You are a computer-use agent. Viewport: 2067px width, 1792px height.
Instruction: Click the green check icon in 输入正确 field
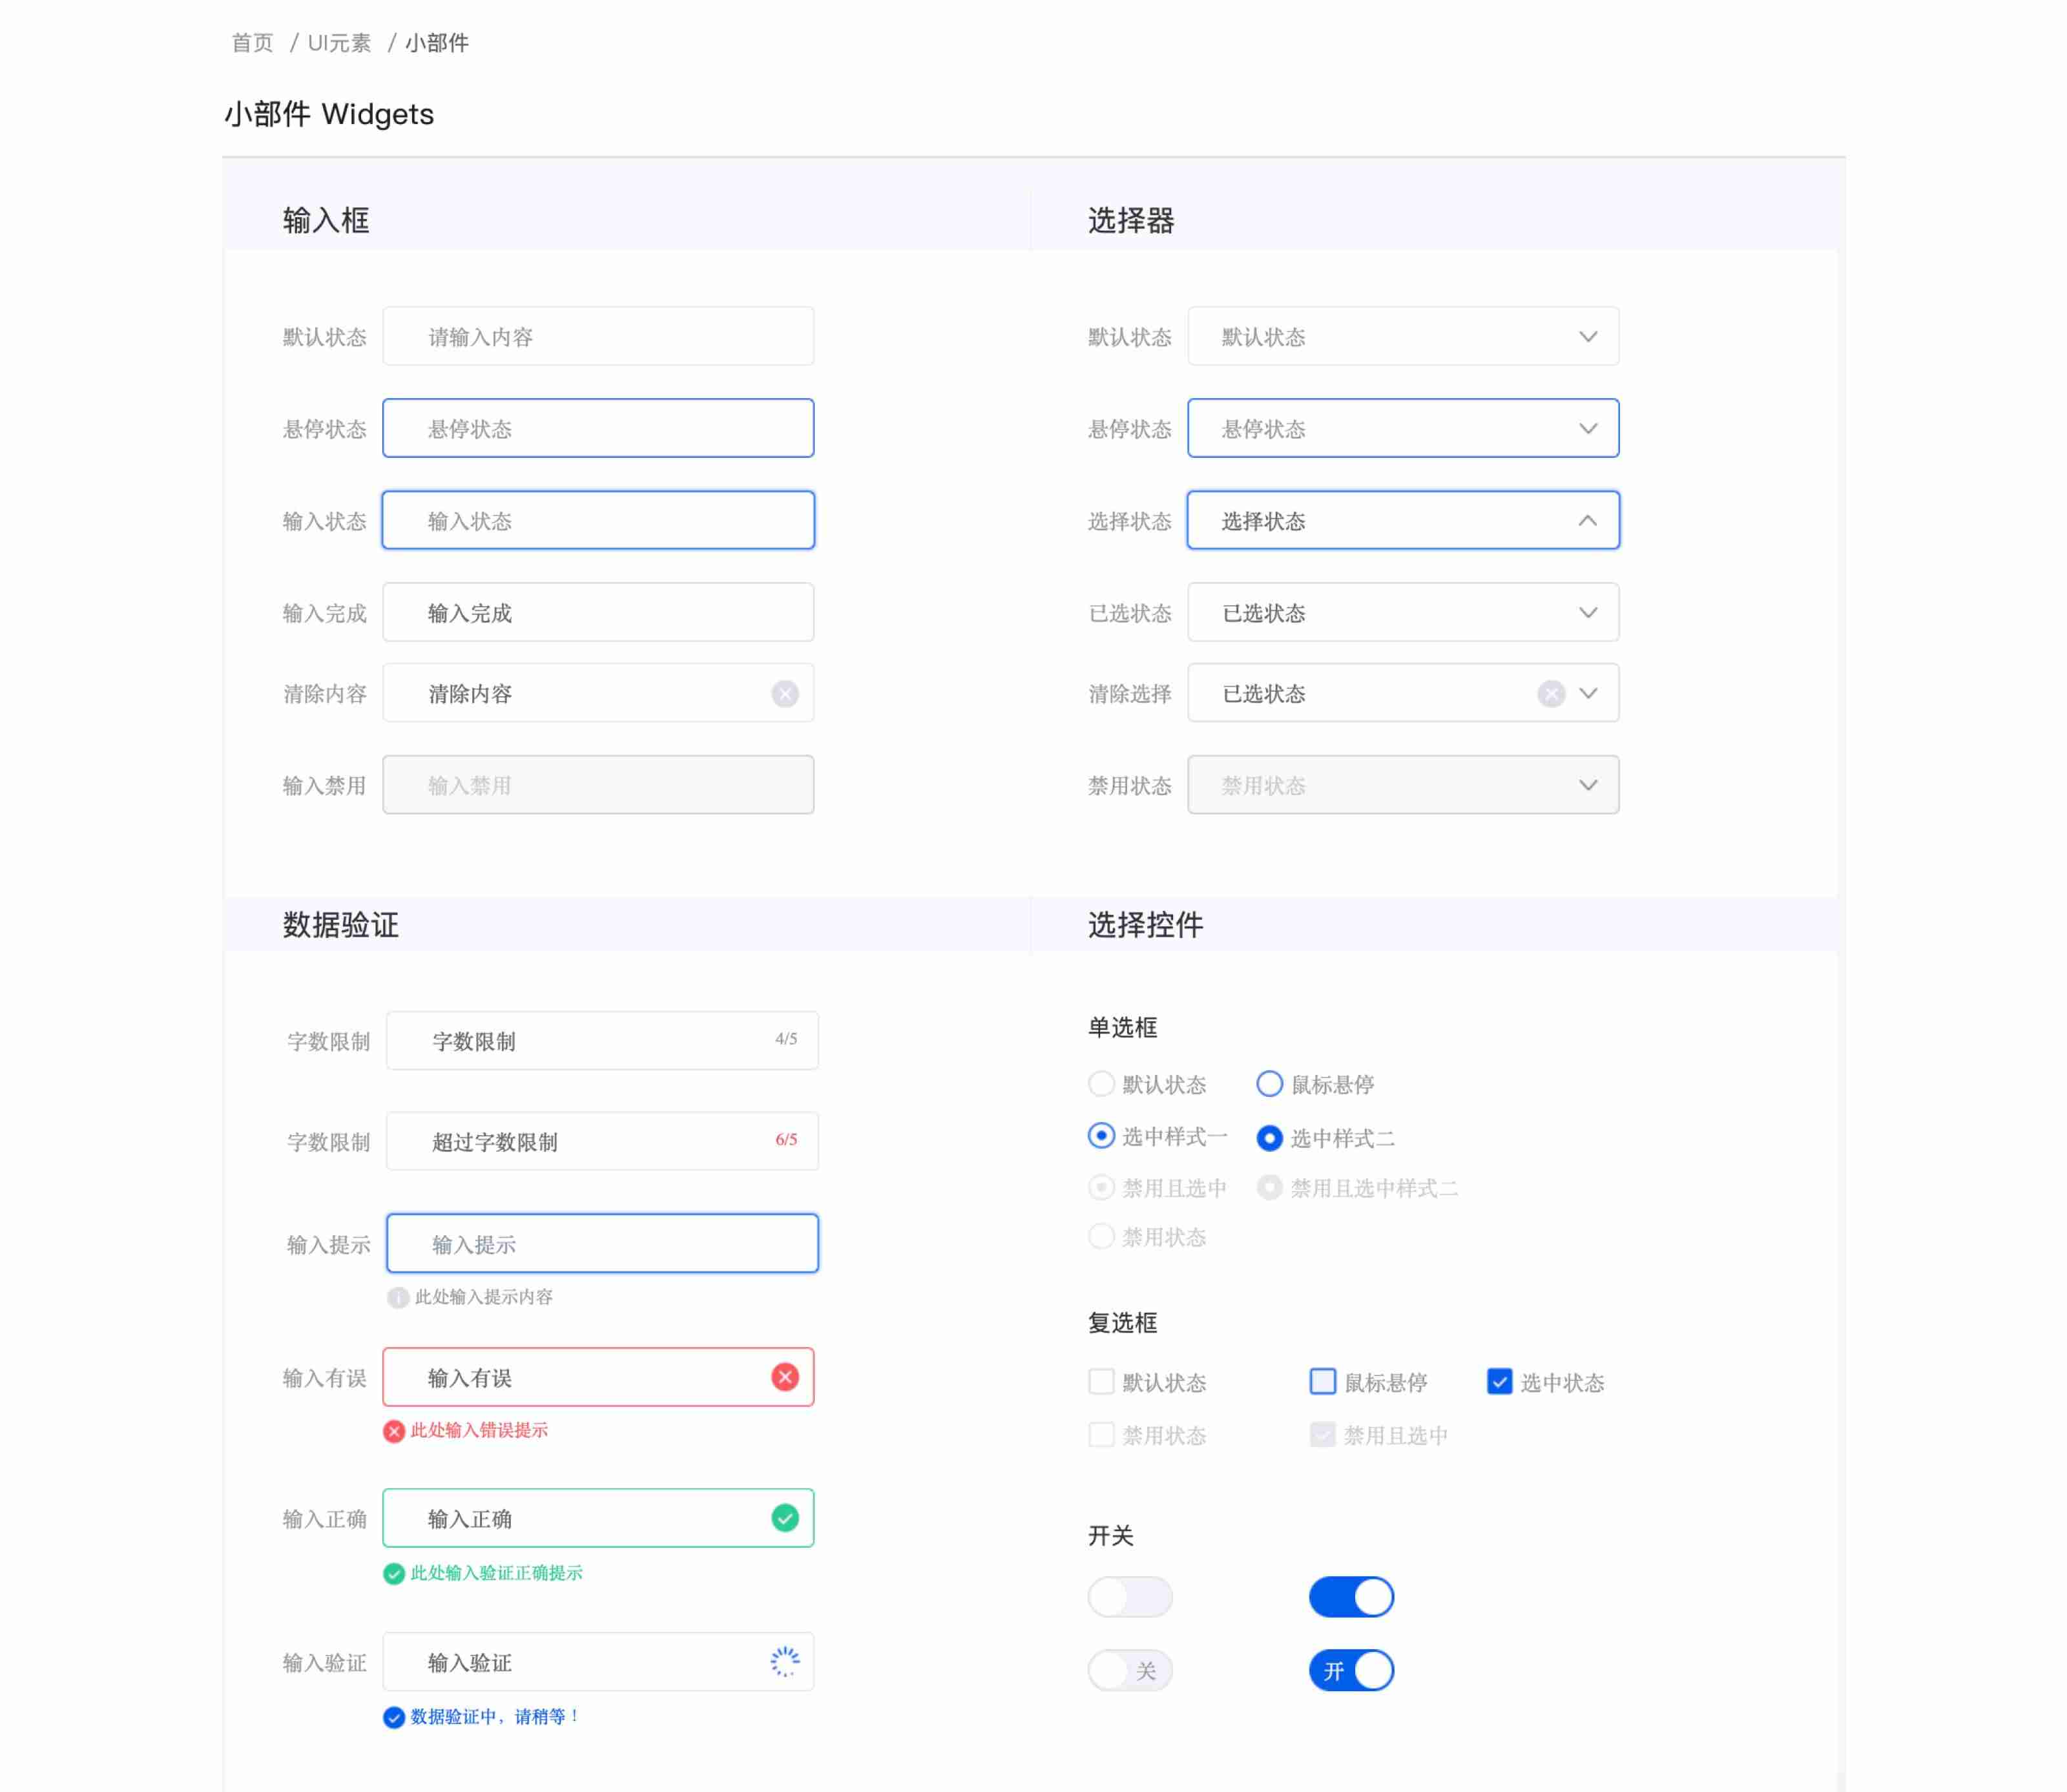785,1518
